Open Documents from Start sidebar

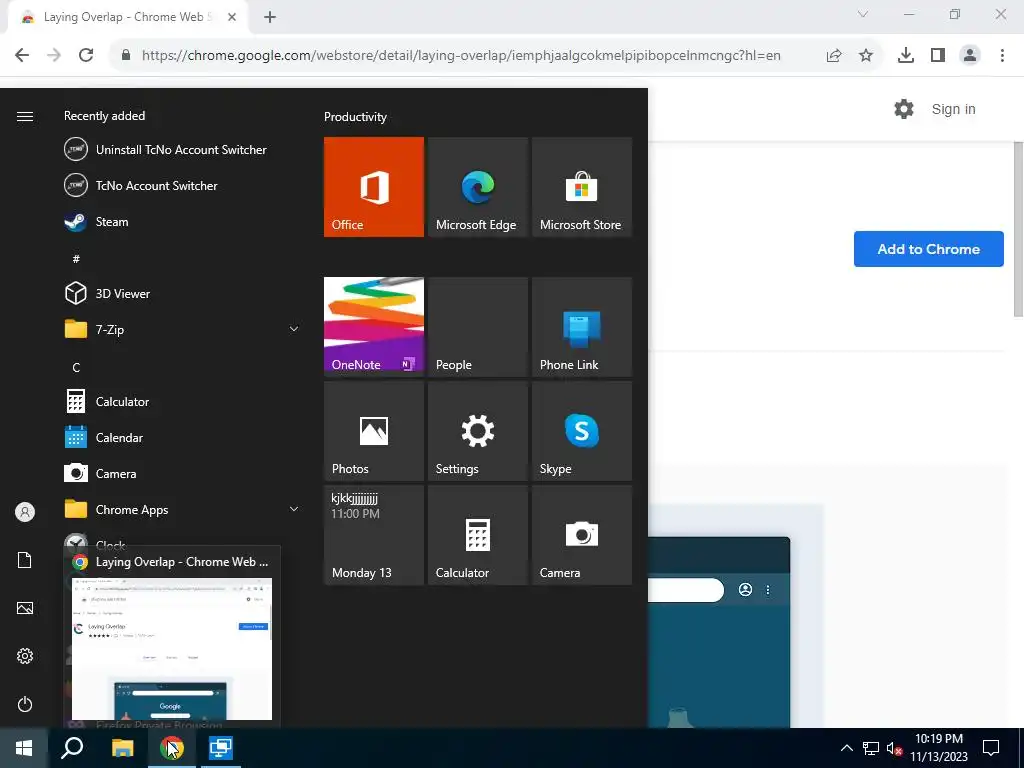point(25,560)
